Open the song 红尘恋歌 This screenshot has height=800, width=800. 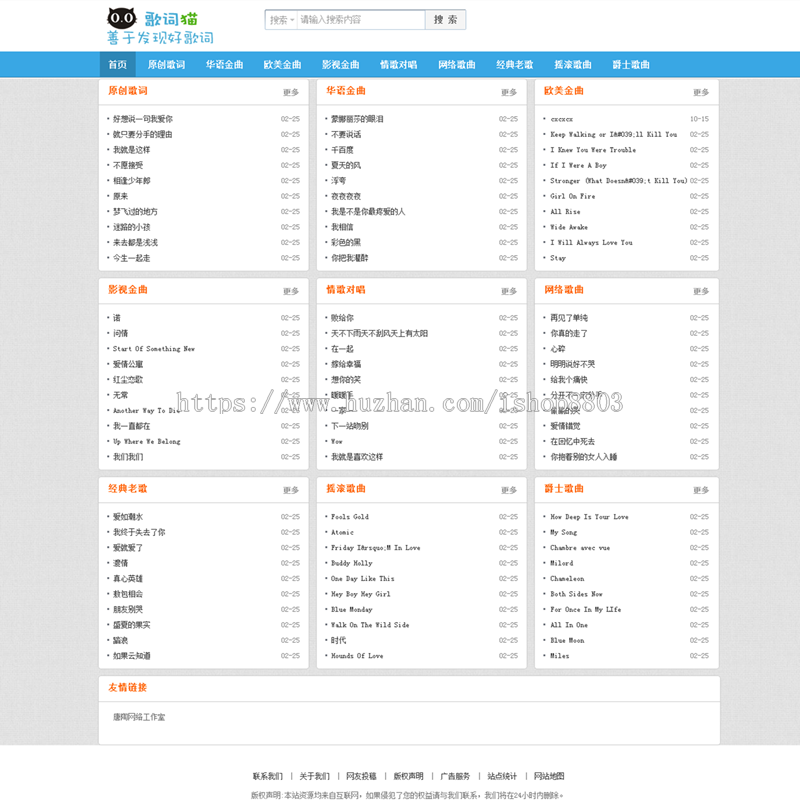[128, 380]
